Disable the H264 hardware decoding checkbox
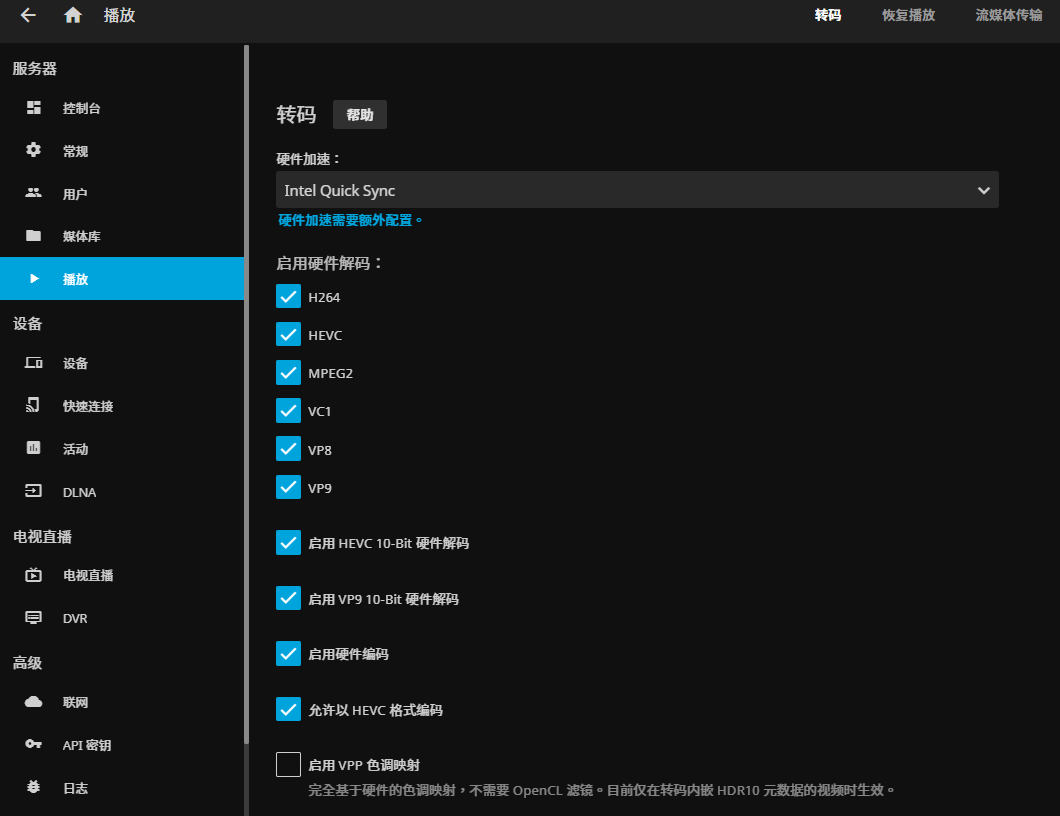 click(288, 296)
